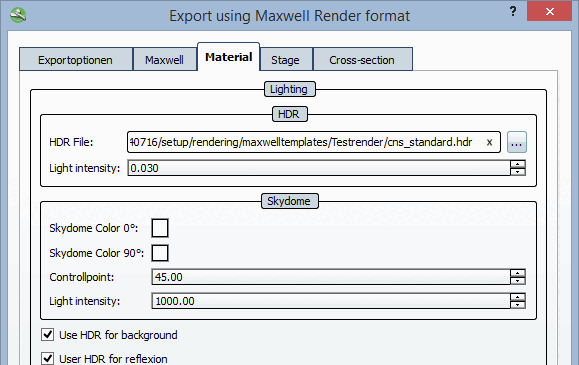Browse for HDR file with ellipsis button

pos(517,142)
